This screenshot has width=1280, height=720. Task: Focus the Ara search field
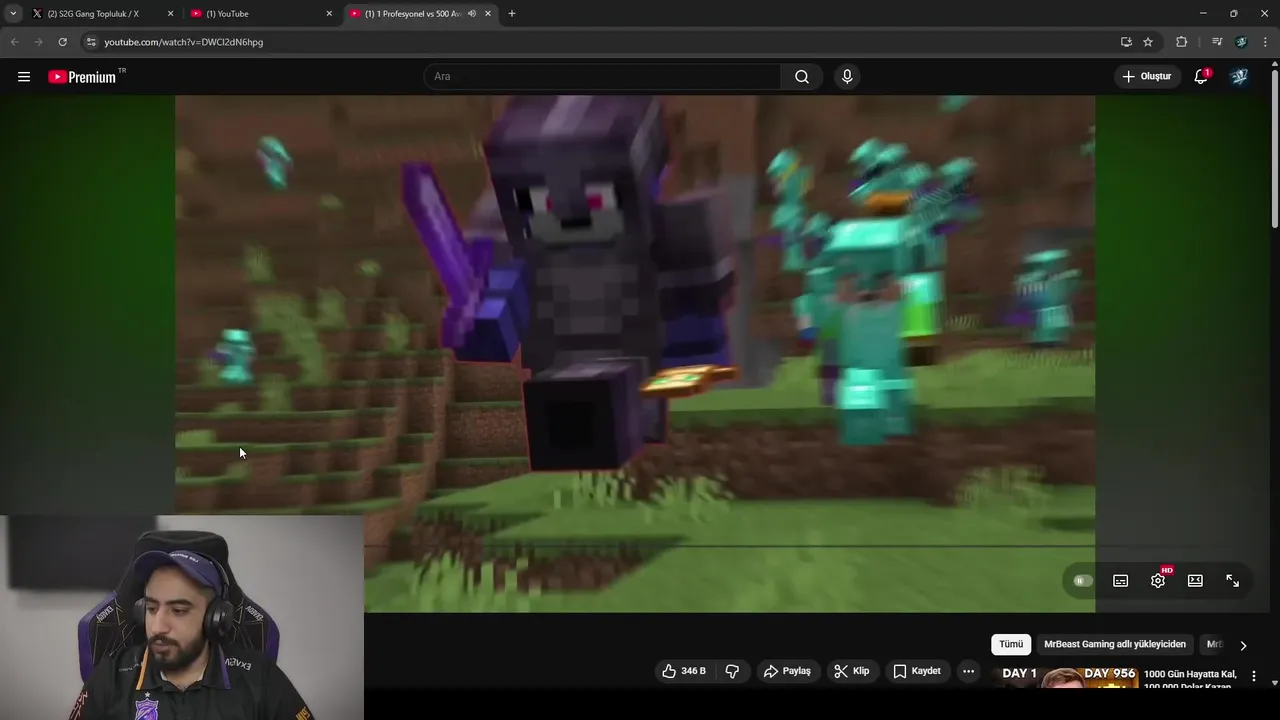click(602, 77)
